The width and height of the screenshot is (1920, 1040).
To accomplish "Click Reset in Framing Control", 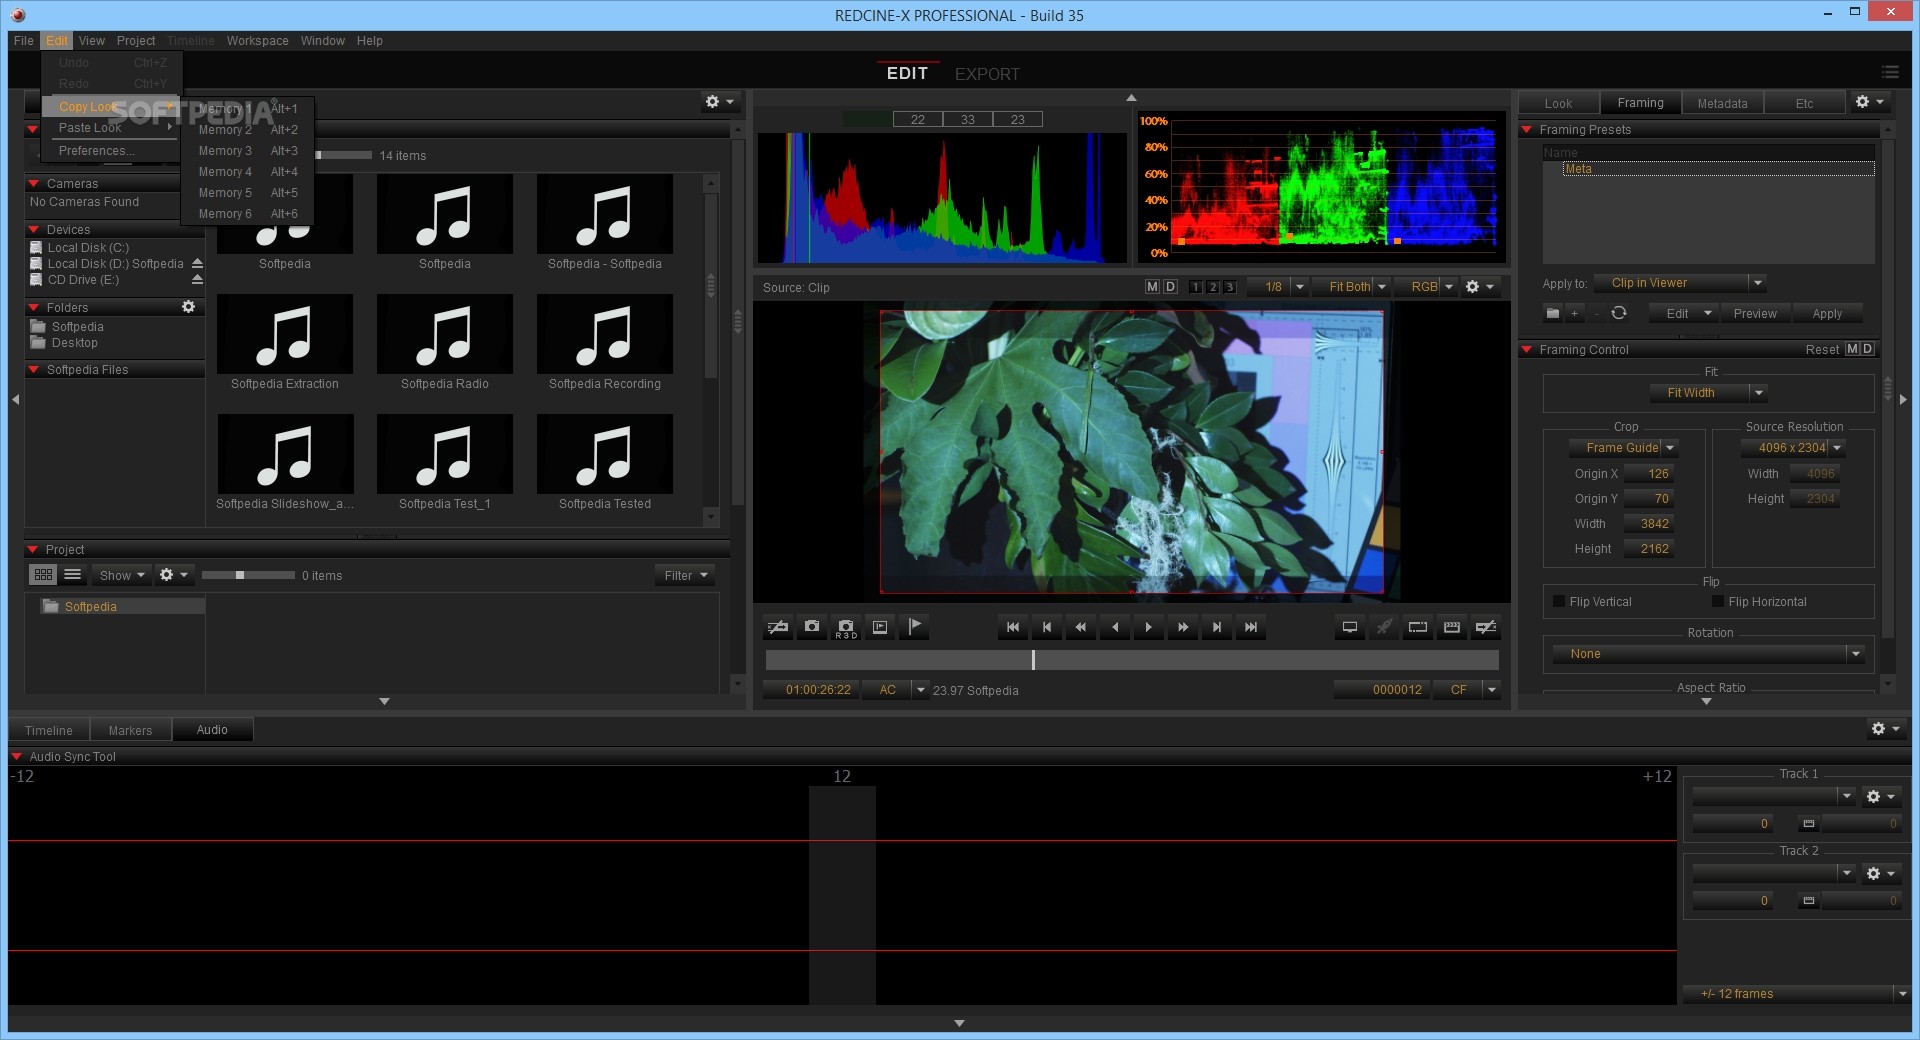I will (x=1822, y=350).
